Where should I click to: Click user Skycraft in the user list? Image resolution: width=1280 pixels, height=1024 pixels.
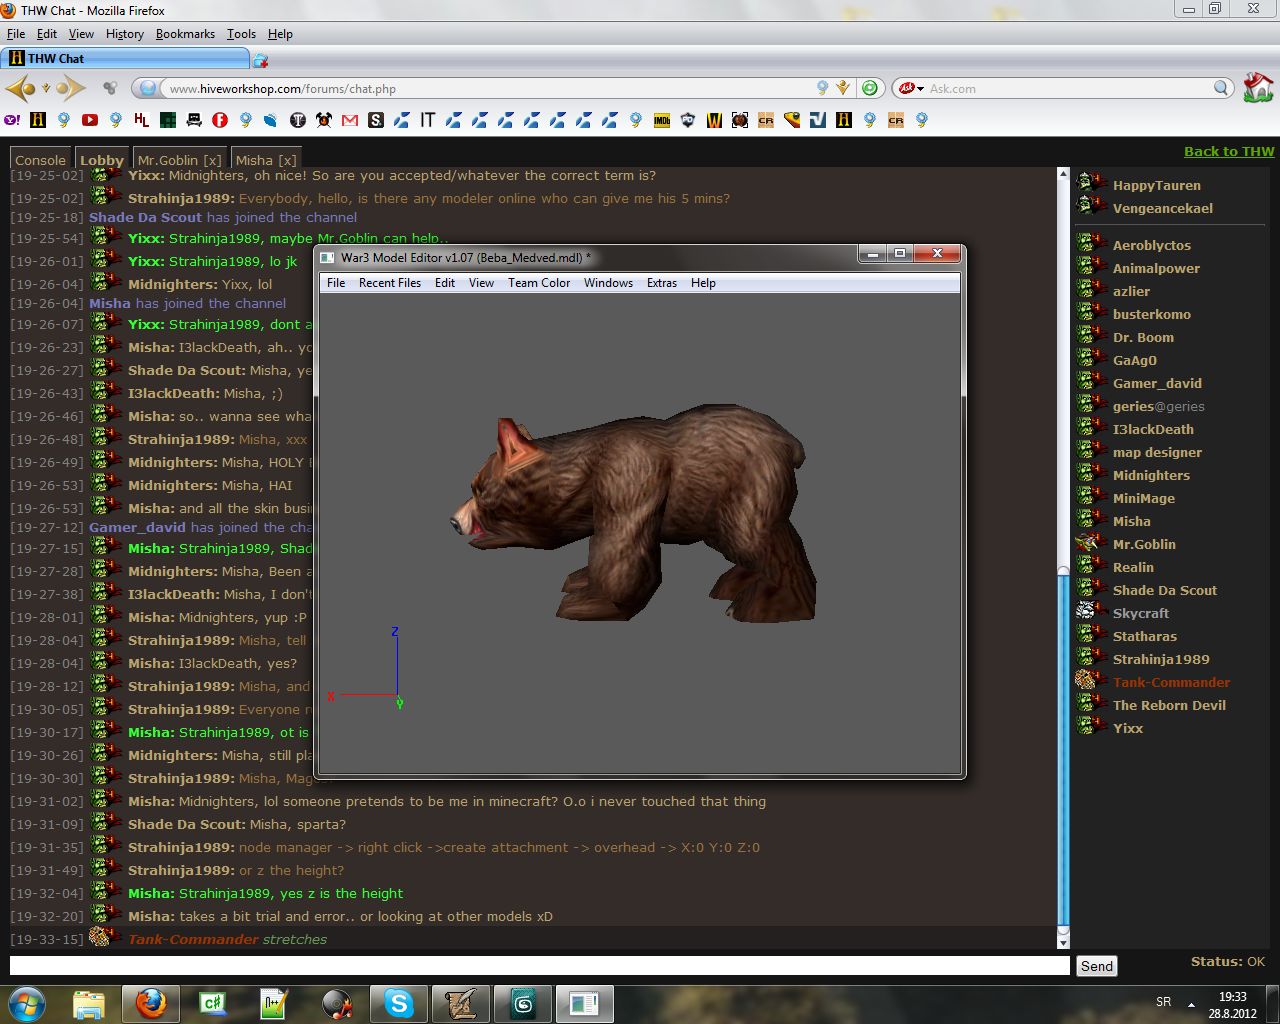[x=1141, y=613]
